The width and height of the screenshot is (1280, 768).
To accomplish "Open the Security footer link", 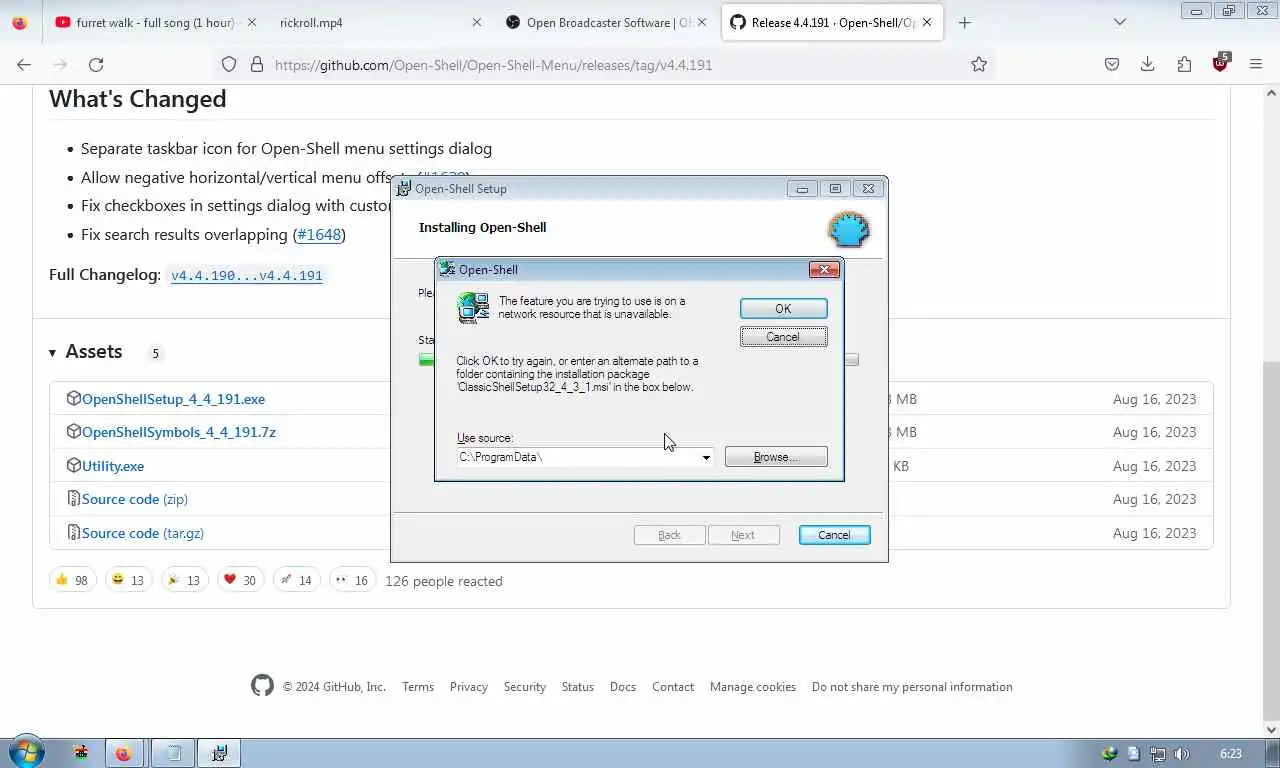I will point(525,687).
